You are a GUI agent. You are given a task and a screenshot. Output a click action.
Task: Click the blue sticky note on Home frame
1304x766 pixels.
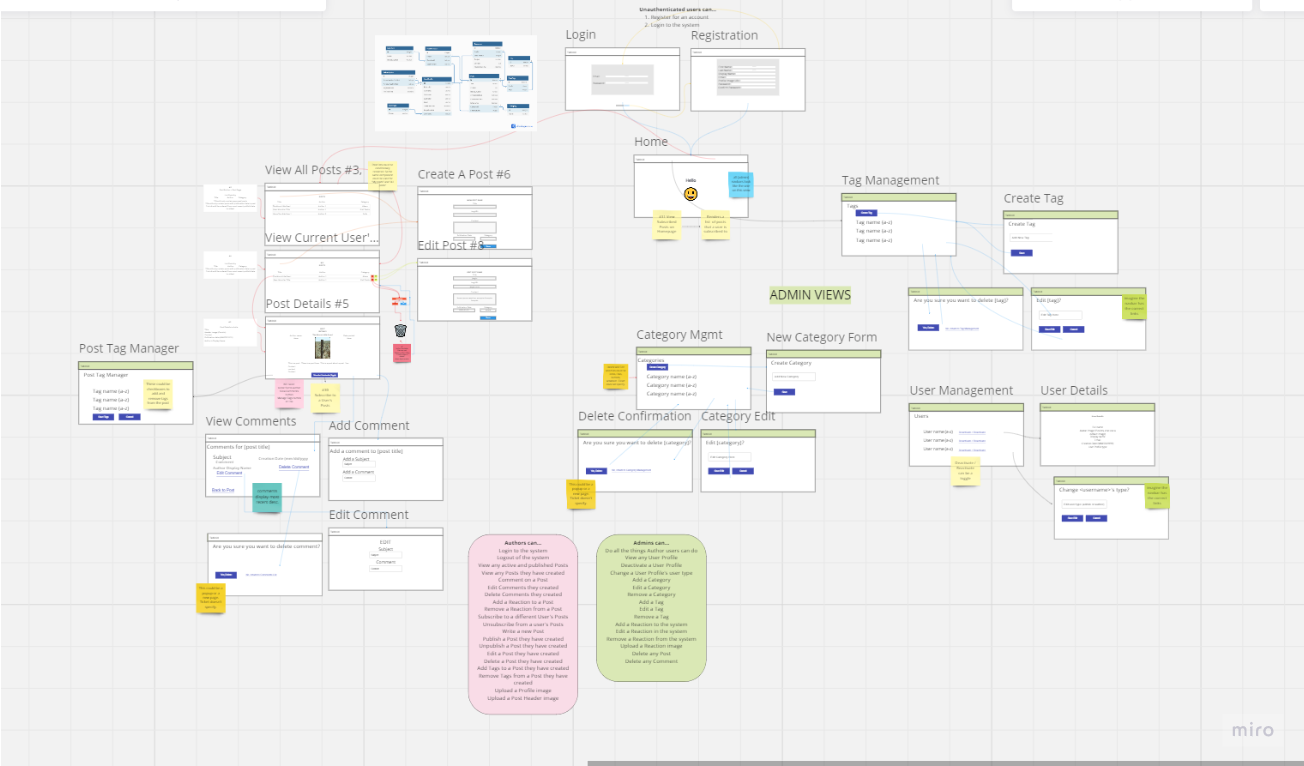coord(740,184)
